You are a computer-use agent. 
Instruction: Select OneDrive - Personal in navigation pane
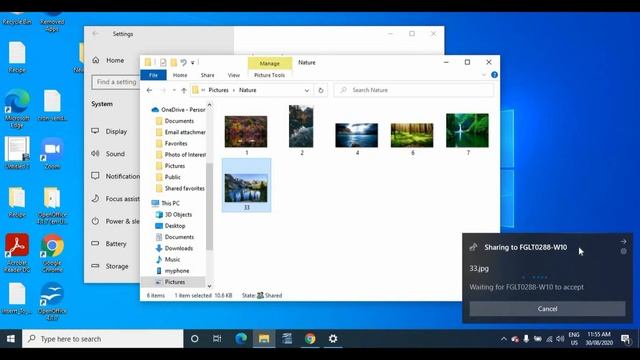[x=178, y=110]
